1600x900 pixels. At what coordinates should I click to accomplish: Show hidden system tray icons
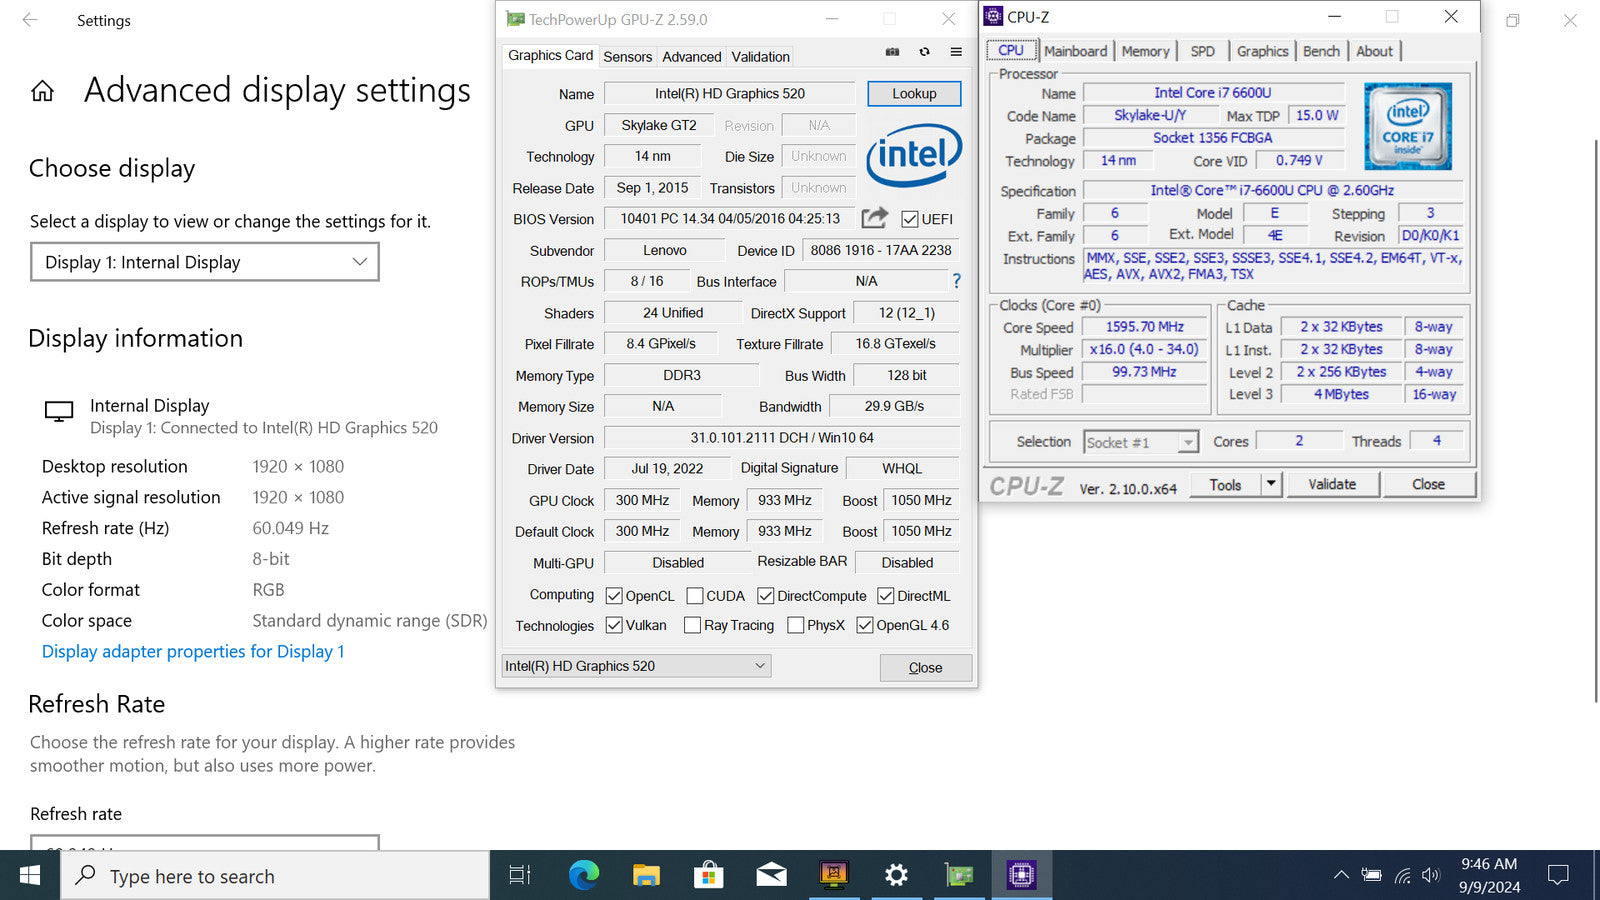(1341, 876)
